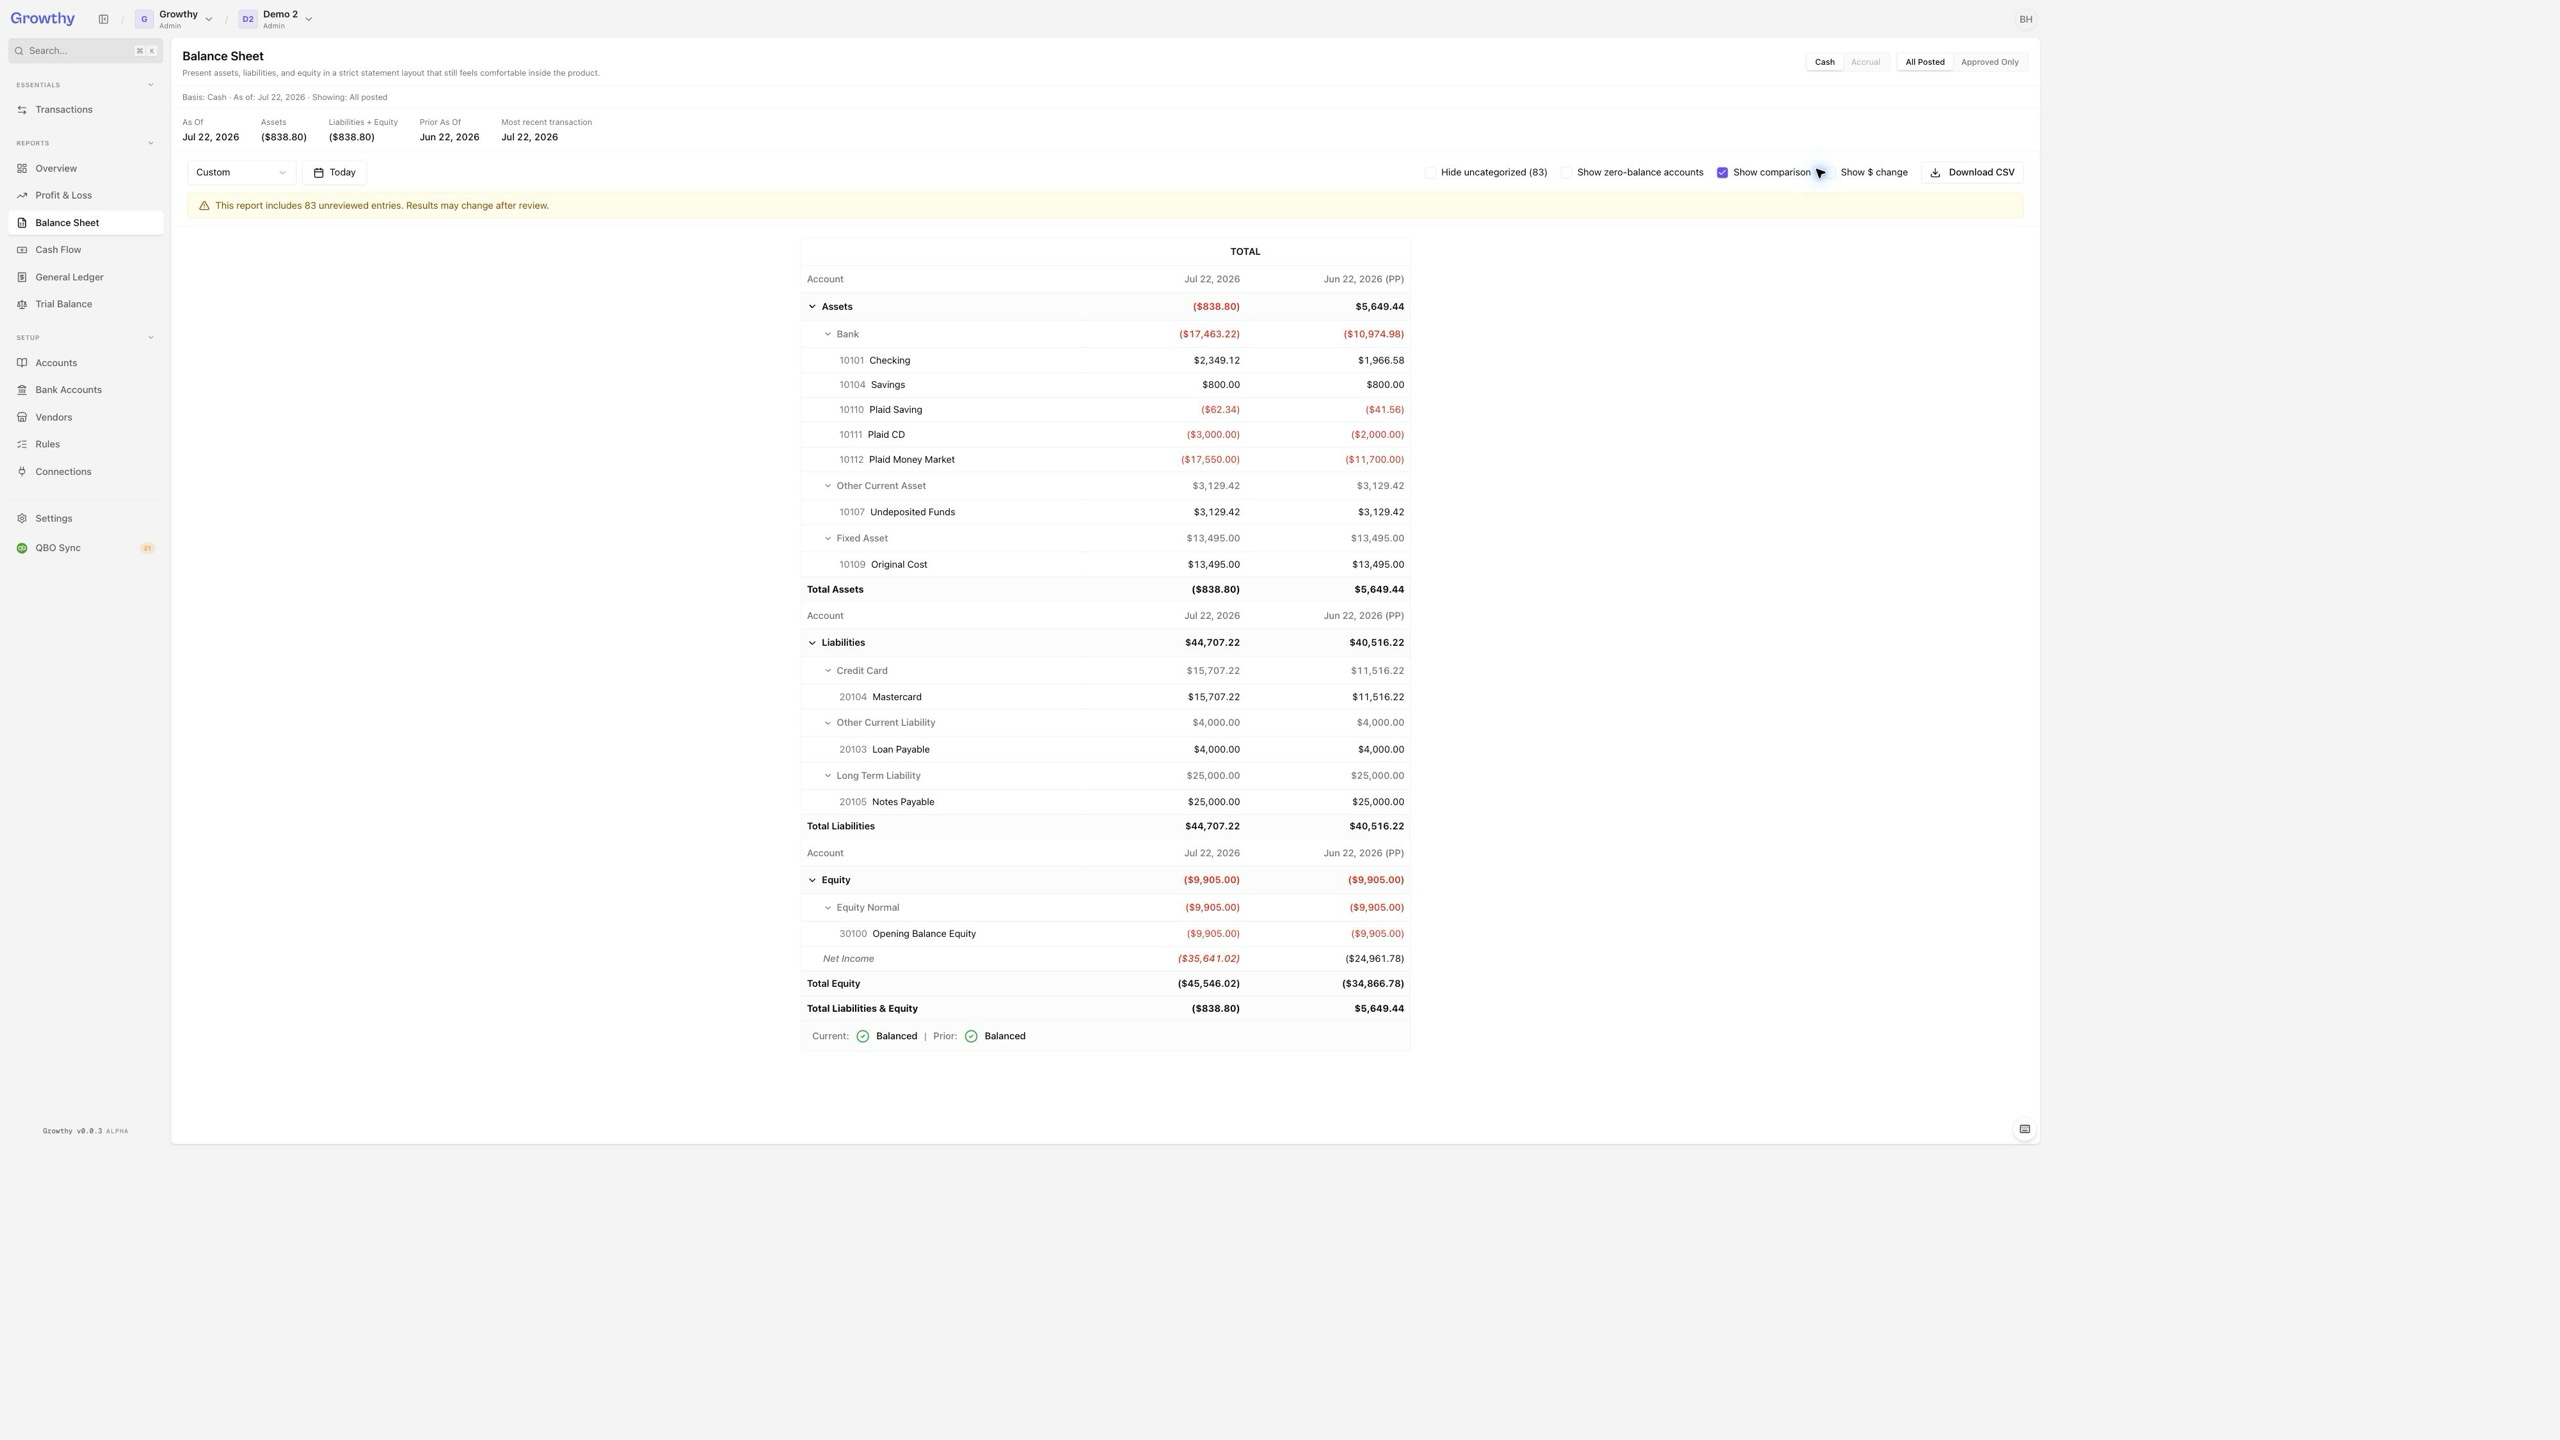Click the Rules list icon
Viewport: 2560px width, 1440px height.
[22, 444]
